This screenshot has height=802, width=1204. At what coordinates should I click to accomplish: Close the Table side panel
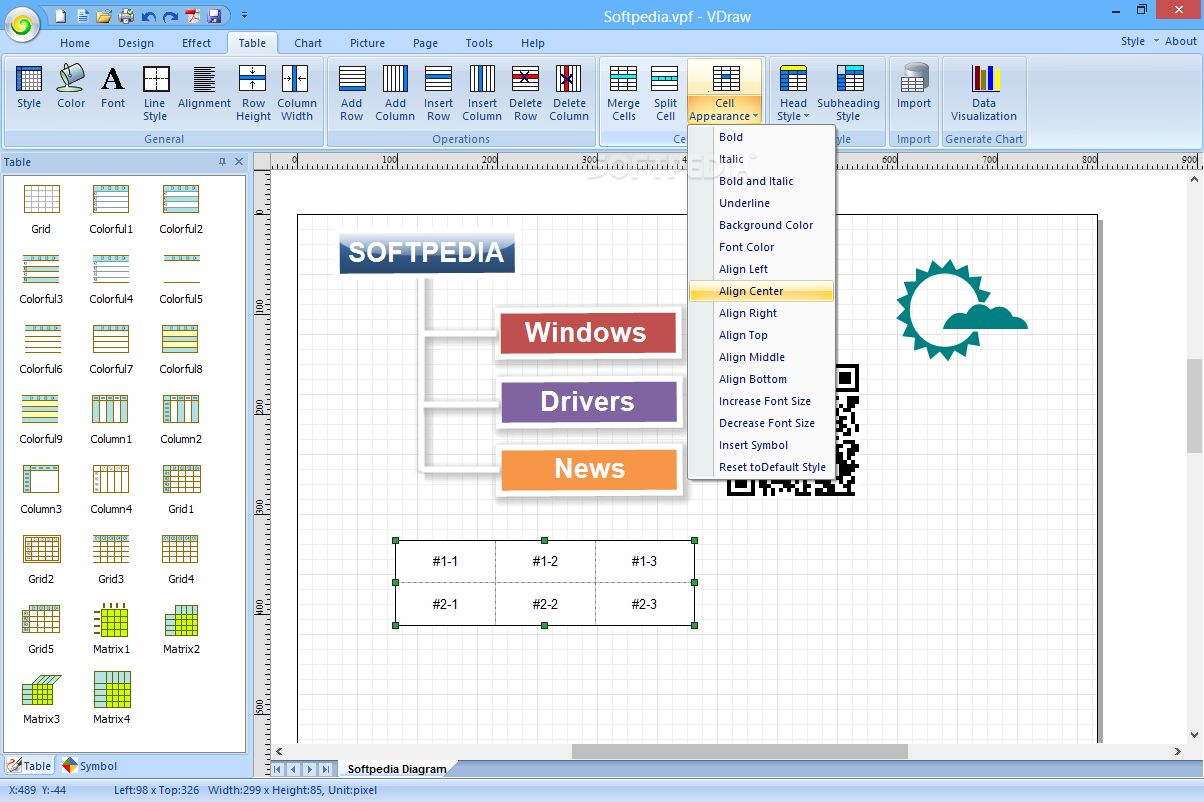pos(239,162)
